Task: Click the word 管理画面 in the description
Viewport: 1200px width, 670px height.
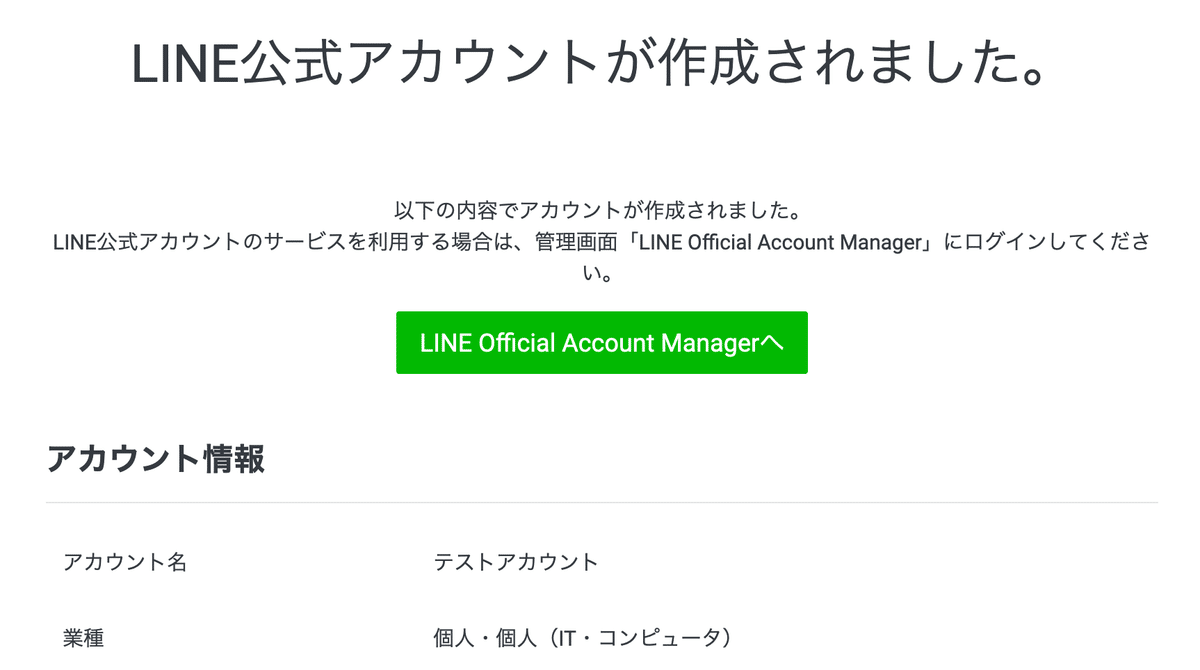Action: (x=578, y=242)
